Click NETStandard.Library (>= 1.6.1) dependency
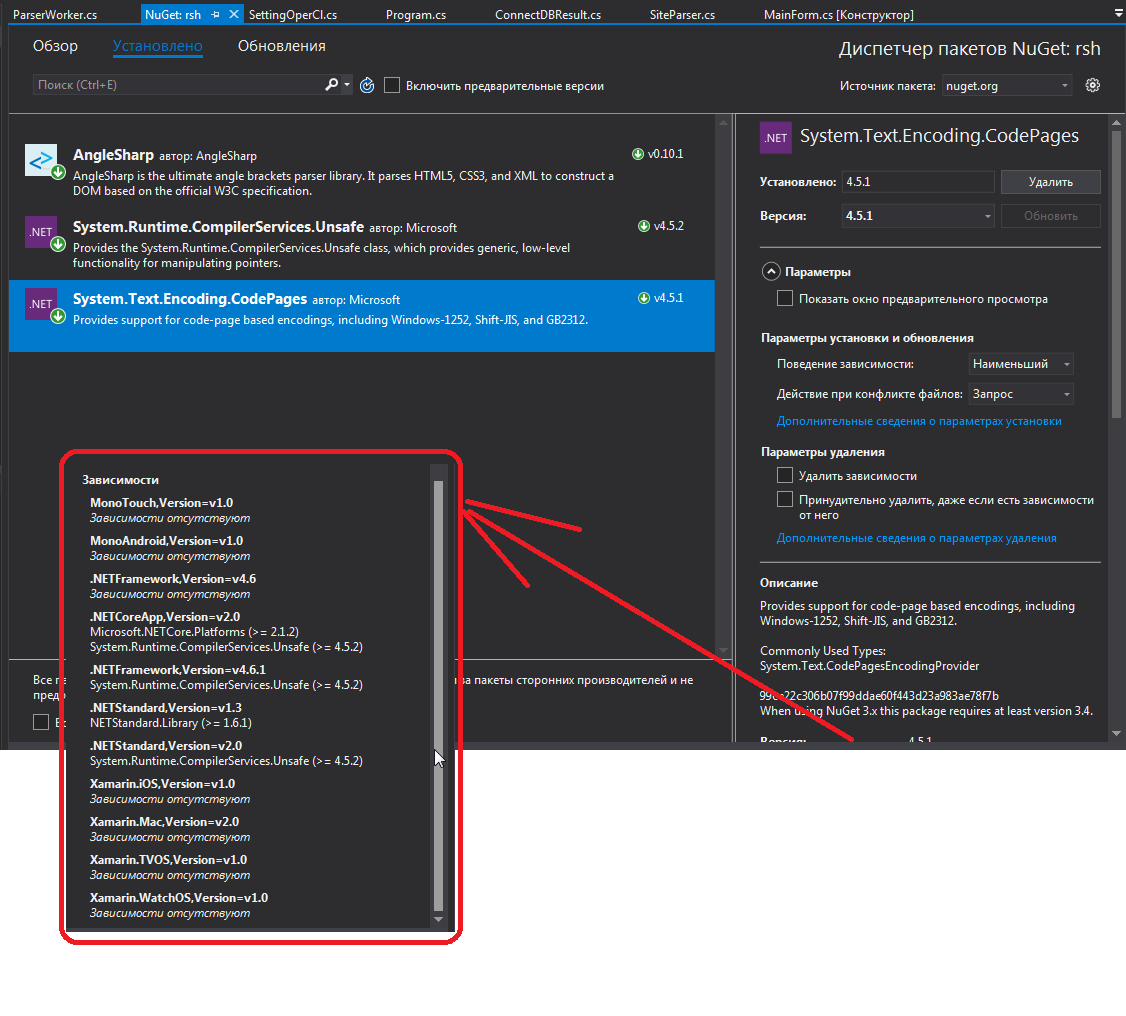1126x1016 pixels. 171,723
